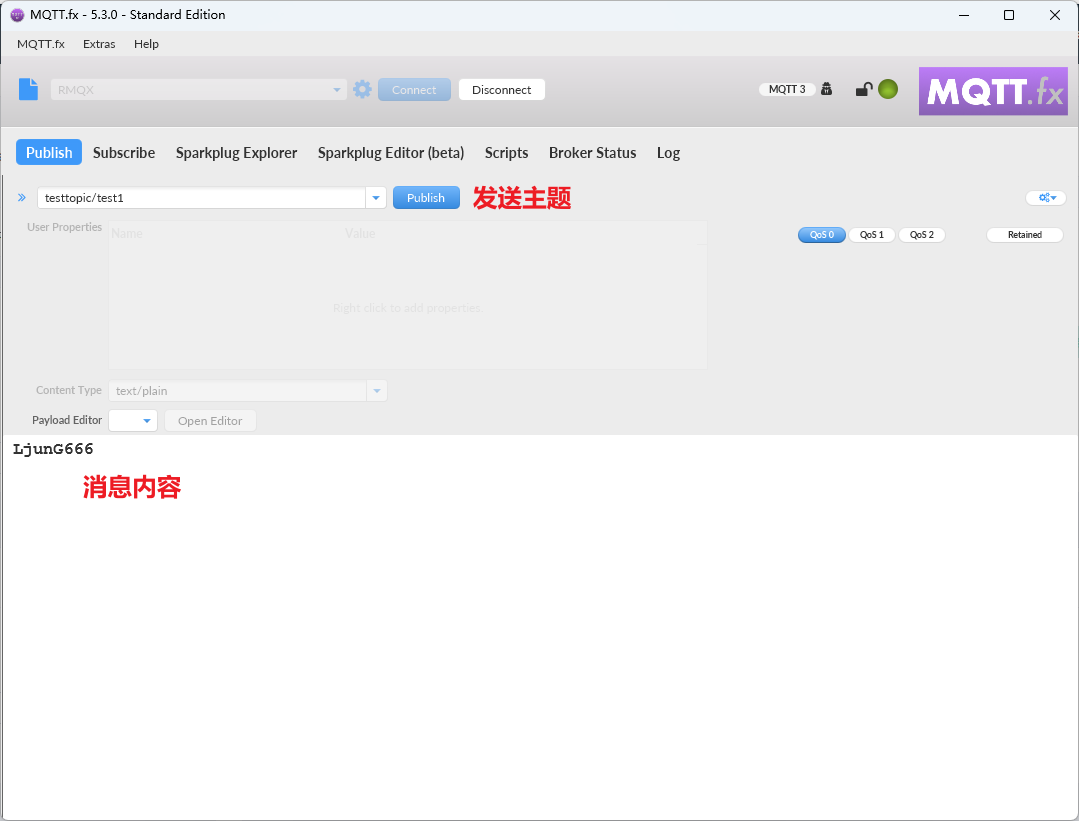Click the User Properties label

[x=64, y=227]
